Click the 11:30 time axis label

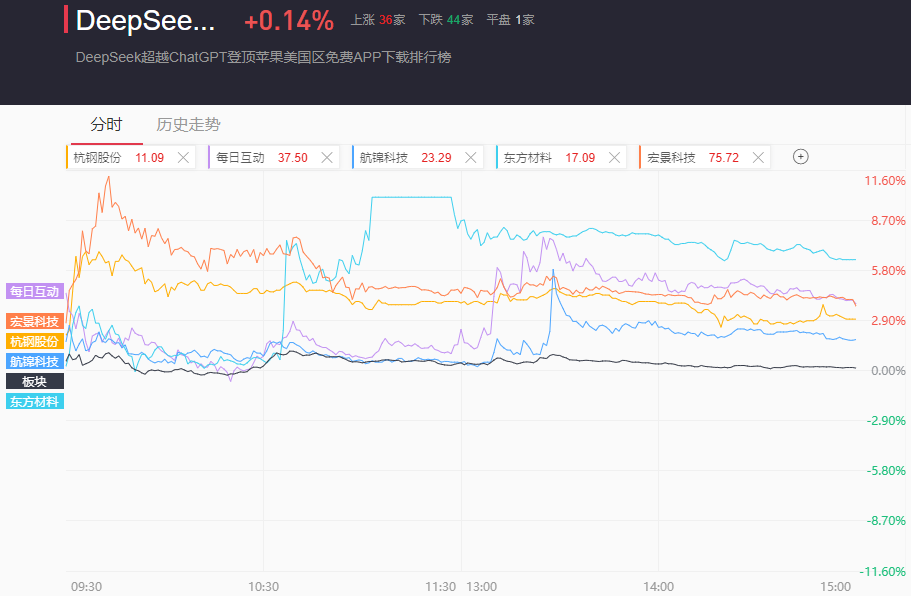tap(440, 587)
